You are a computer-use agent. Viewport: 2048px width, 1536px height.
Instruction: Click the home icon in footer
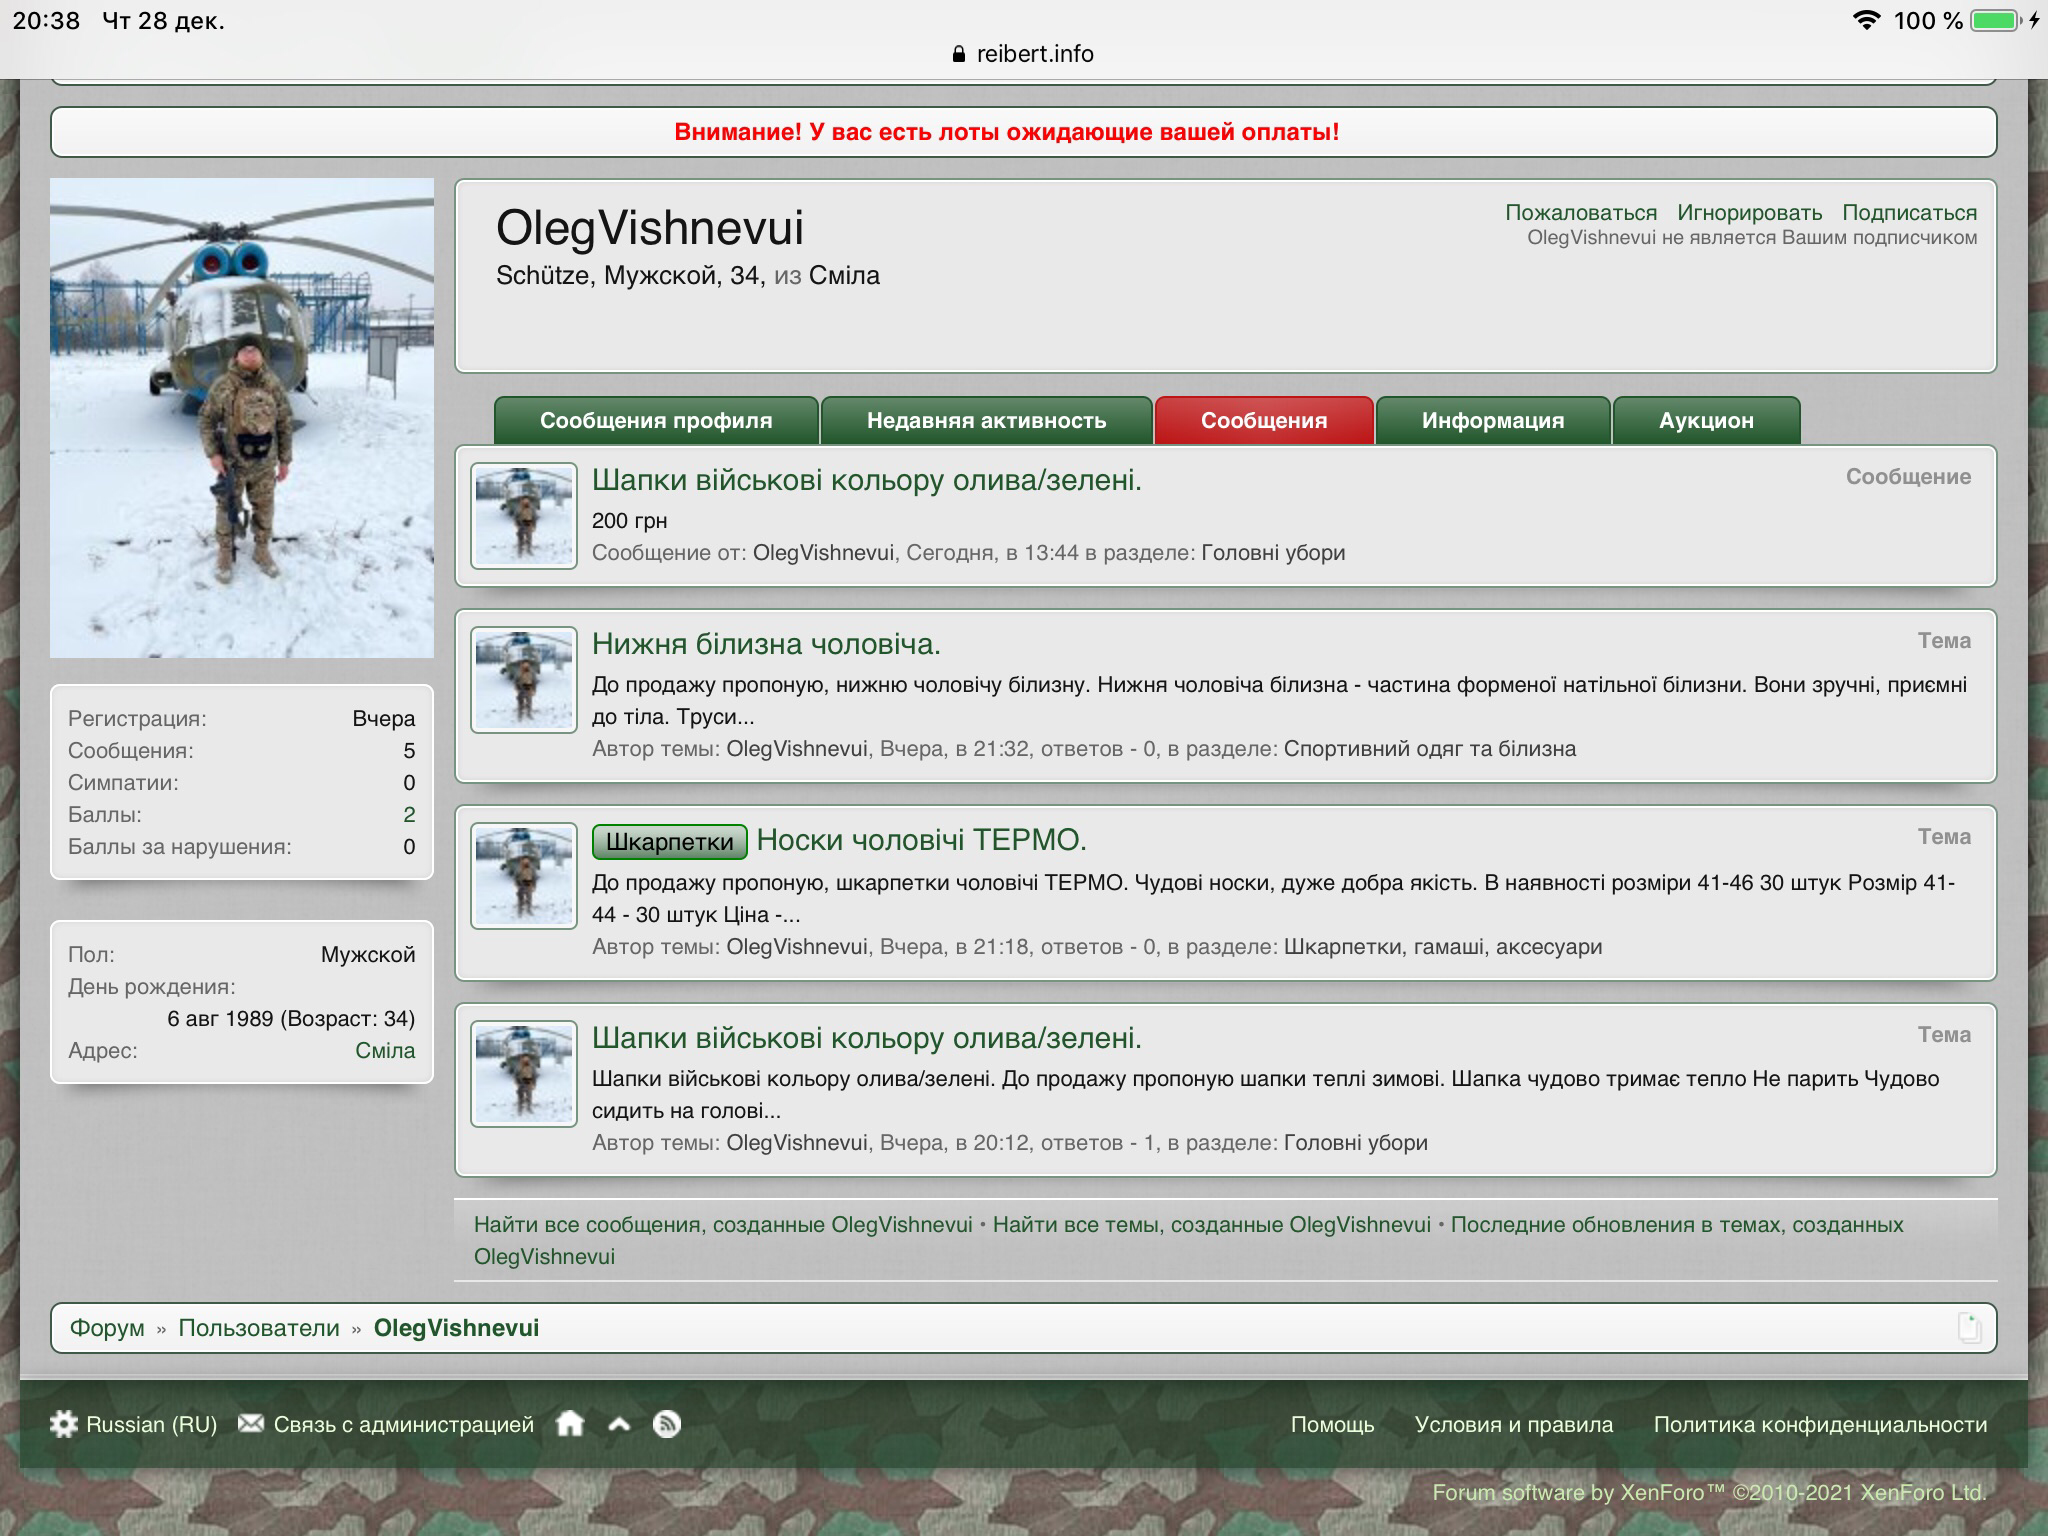570,1424
